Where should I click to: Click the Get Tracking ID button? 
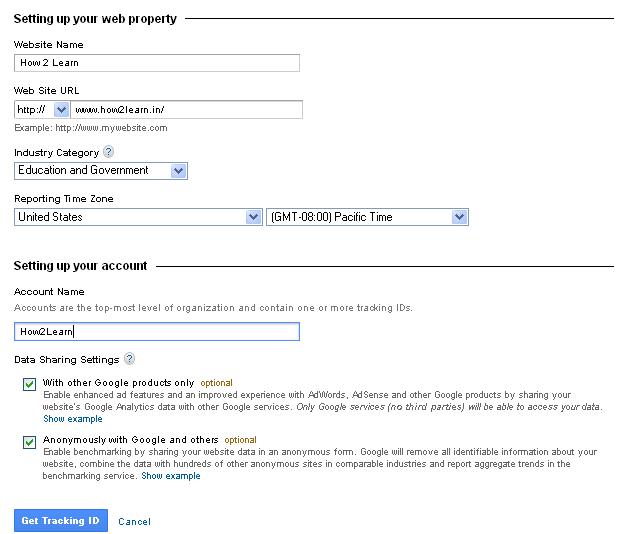tap(61, 520)
